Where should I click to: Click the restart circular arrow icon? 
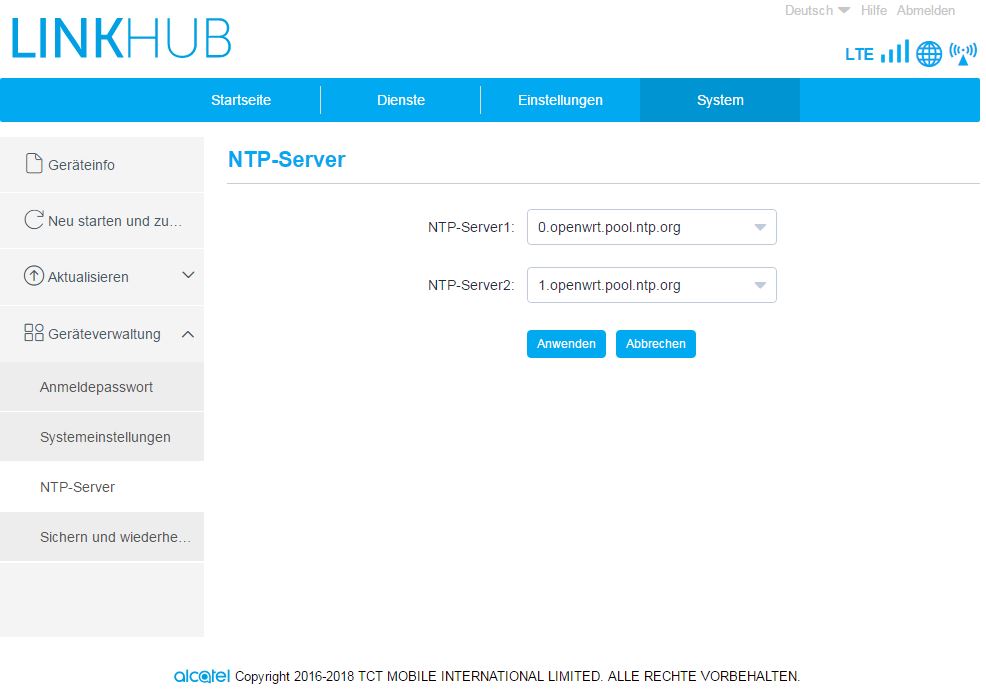tap(34, 220)
